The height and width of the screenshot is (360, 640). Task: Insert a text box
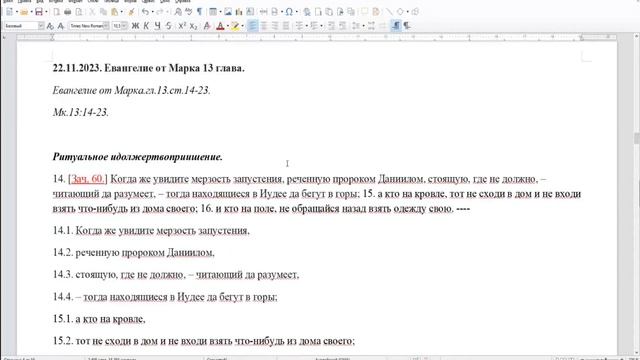250,12
